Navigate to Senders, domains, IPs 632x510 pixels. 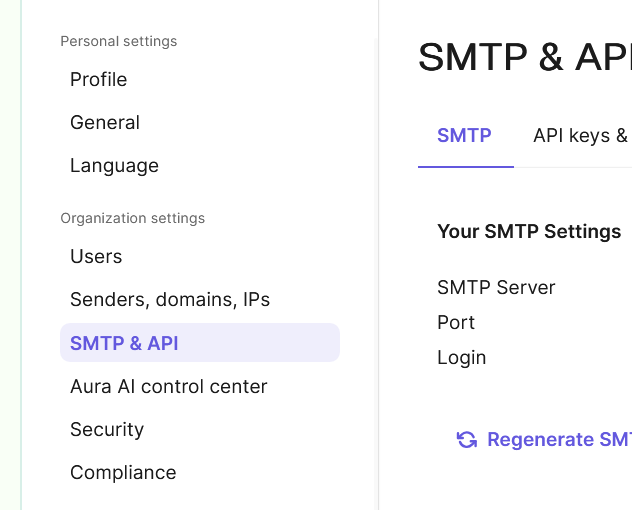tap(170, 300)
